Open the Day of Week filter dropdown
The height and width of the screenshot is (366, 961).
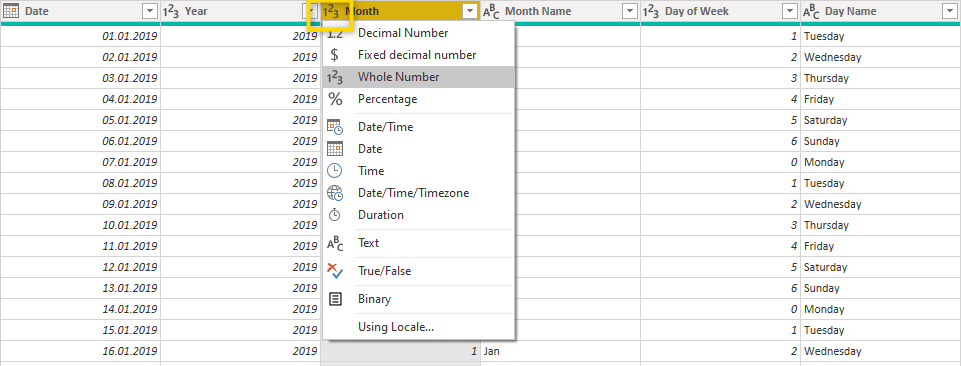coord(790,11)
